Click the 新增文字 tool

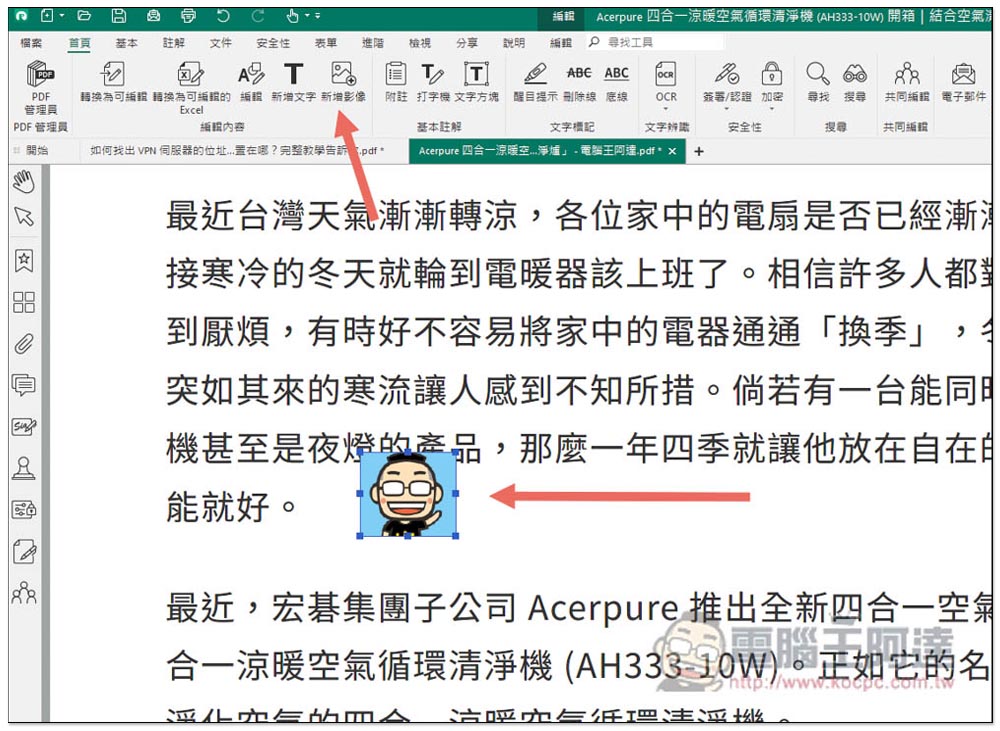tap(293, 81)
